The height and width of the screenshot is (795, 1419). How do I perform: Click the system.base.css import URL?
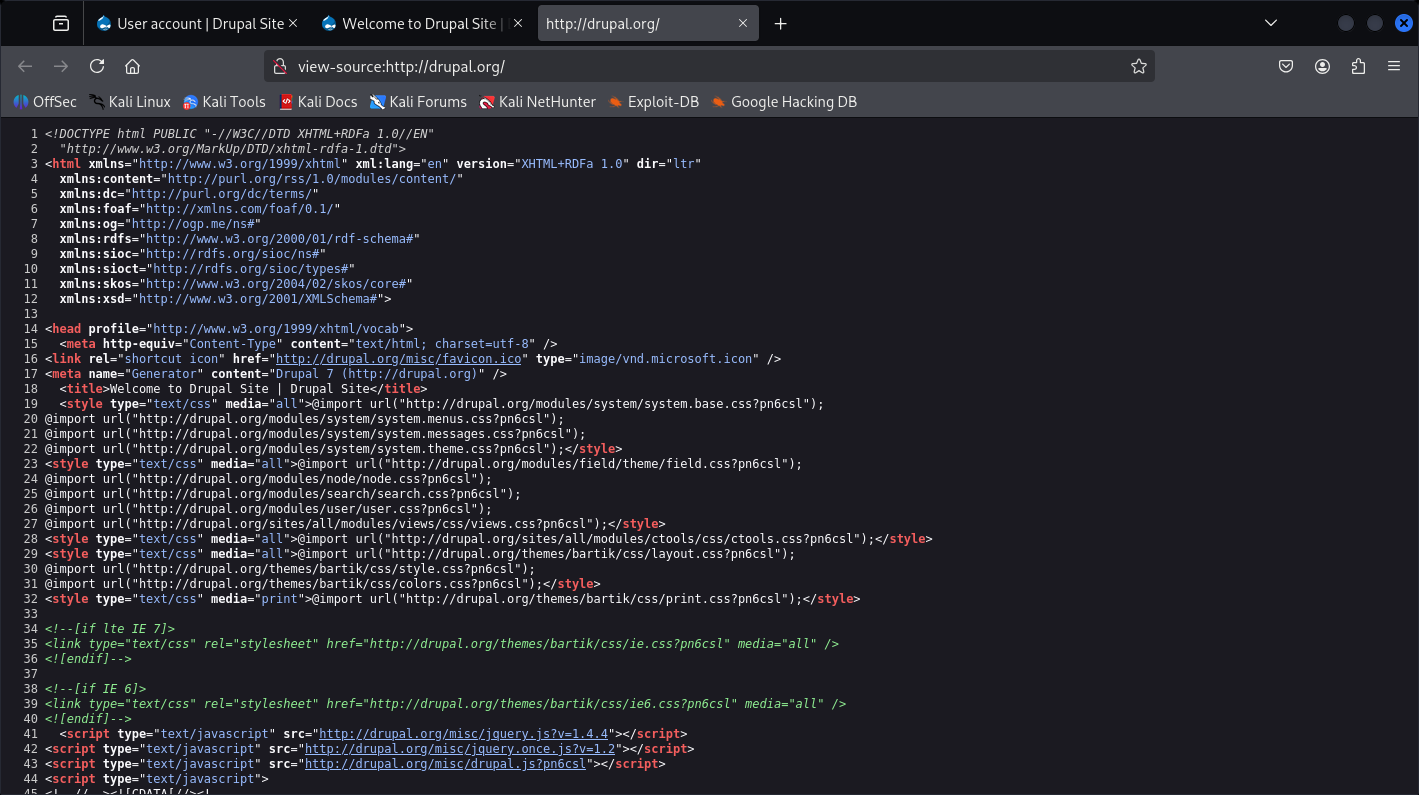[x=594, y=404]
